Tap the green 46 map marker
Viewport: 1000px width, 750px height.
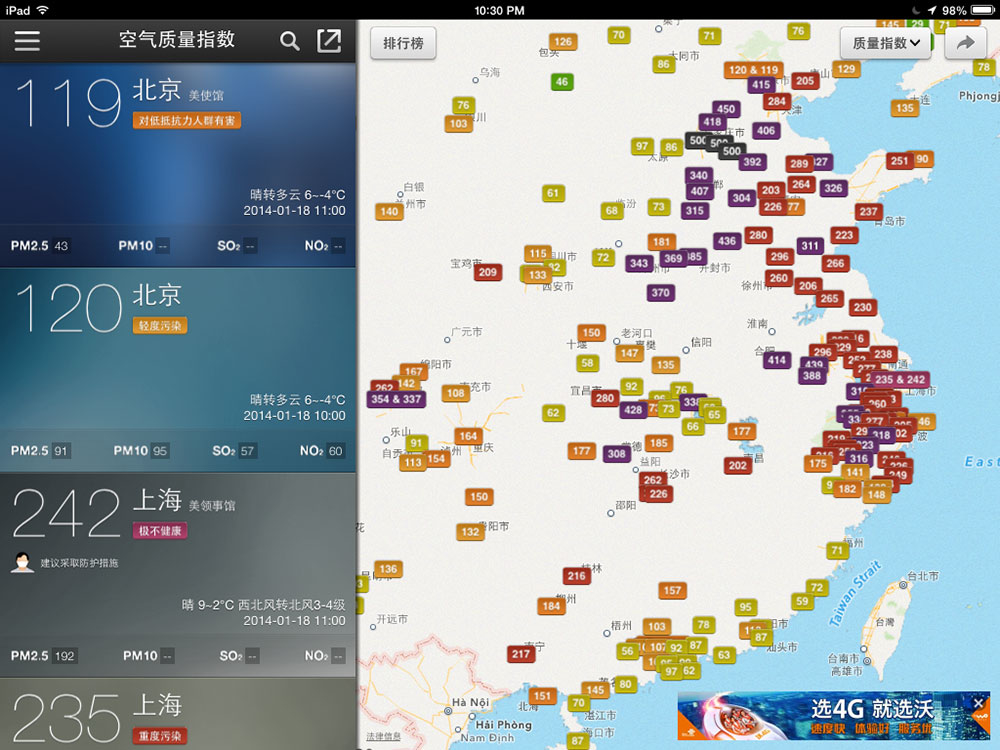(x=561, y=82)
